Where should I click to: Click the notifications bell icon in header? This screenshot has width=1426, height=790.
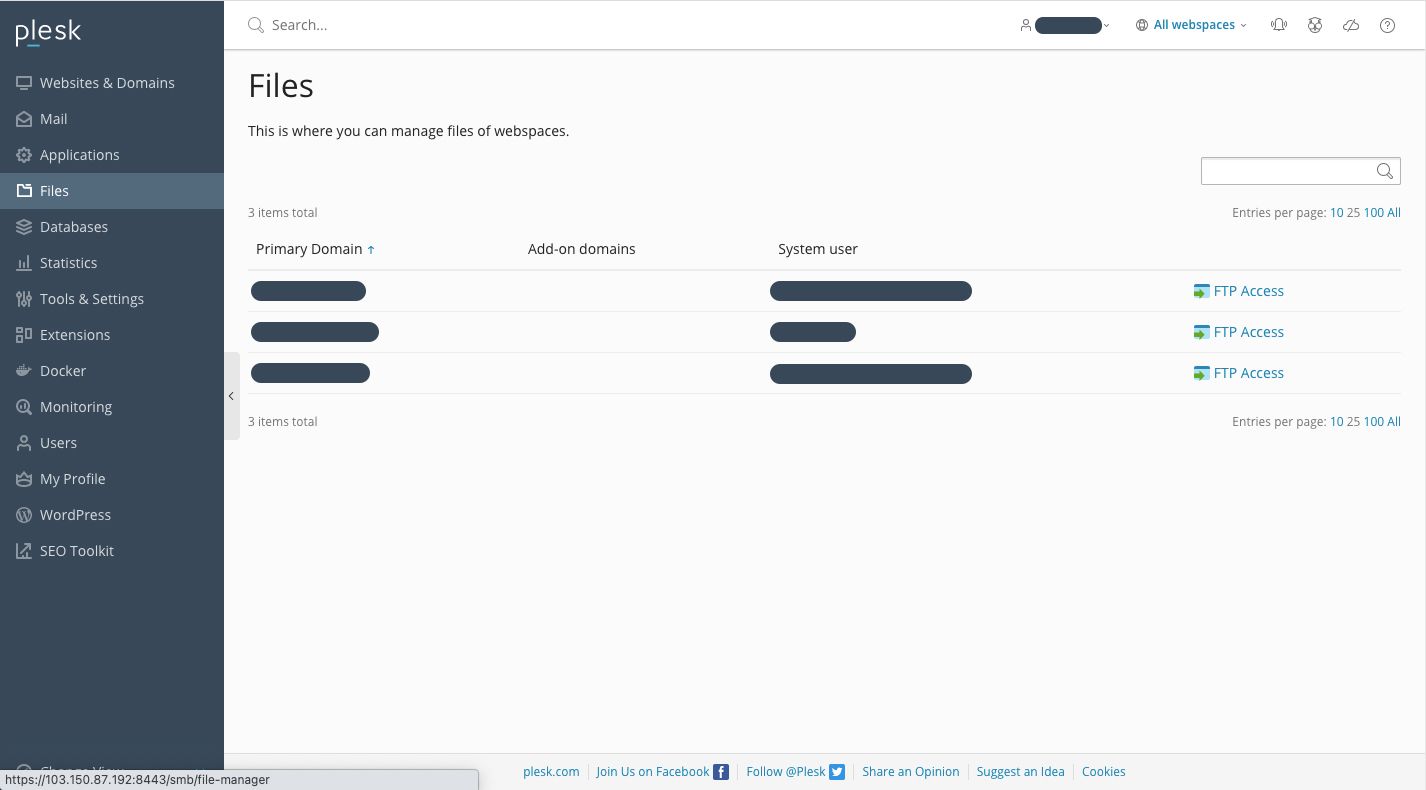pos(1278,25)
